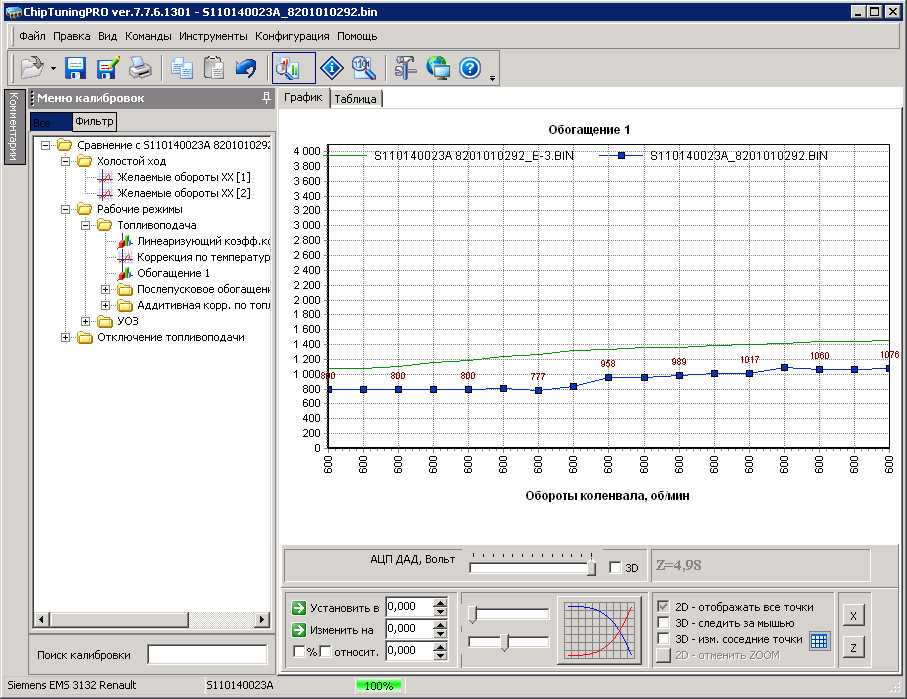
Task: Click the globe with monitor toolbar icon
Action: 437,68
